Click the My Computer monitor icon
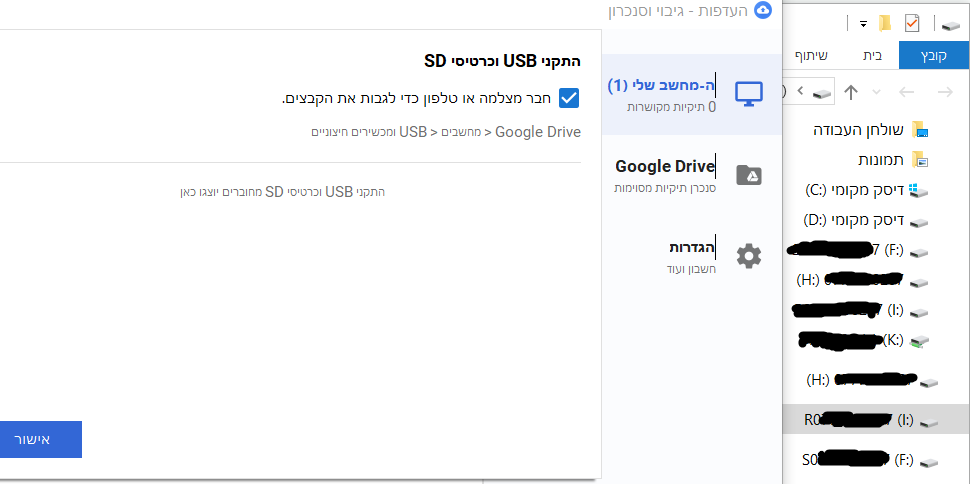 tap(748, 94)
